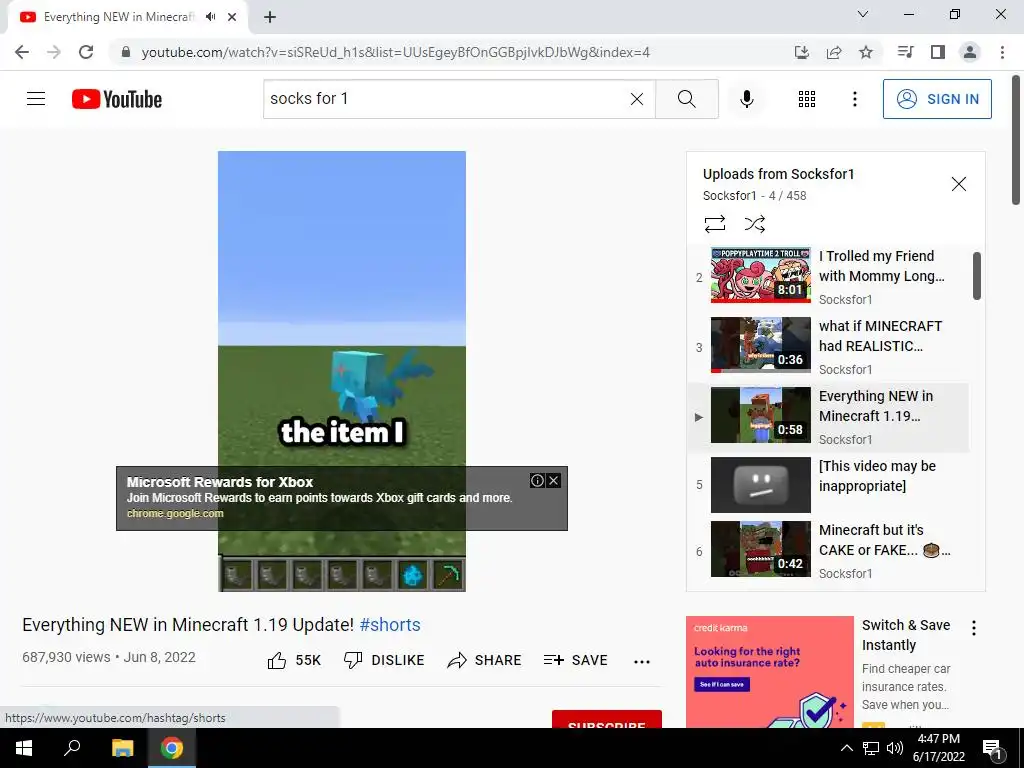Close the Uploads from Socksfor1 playlist panel

(959, 184)
